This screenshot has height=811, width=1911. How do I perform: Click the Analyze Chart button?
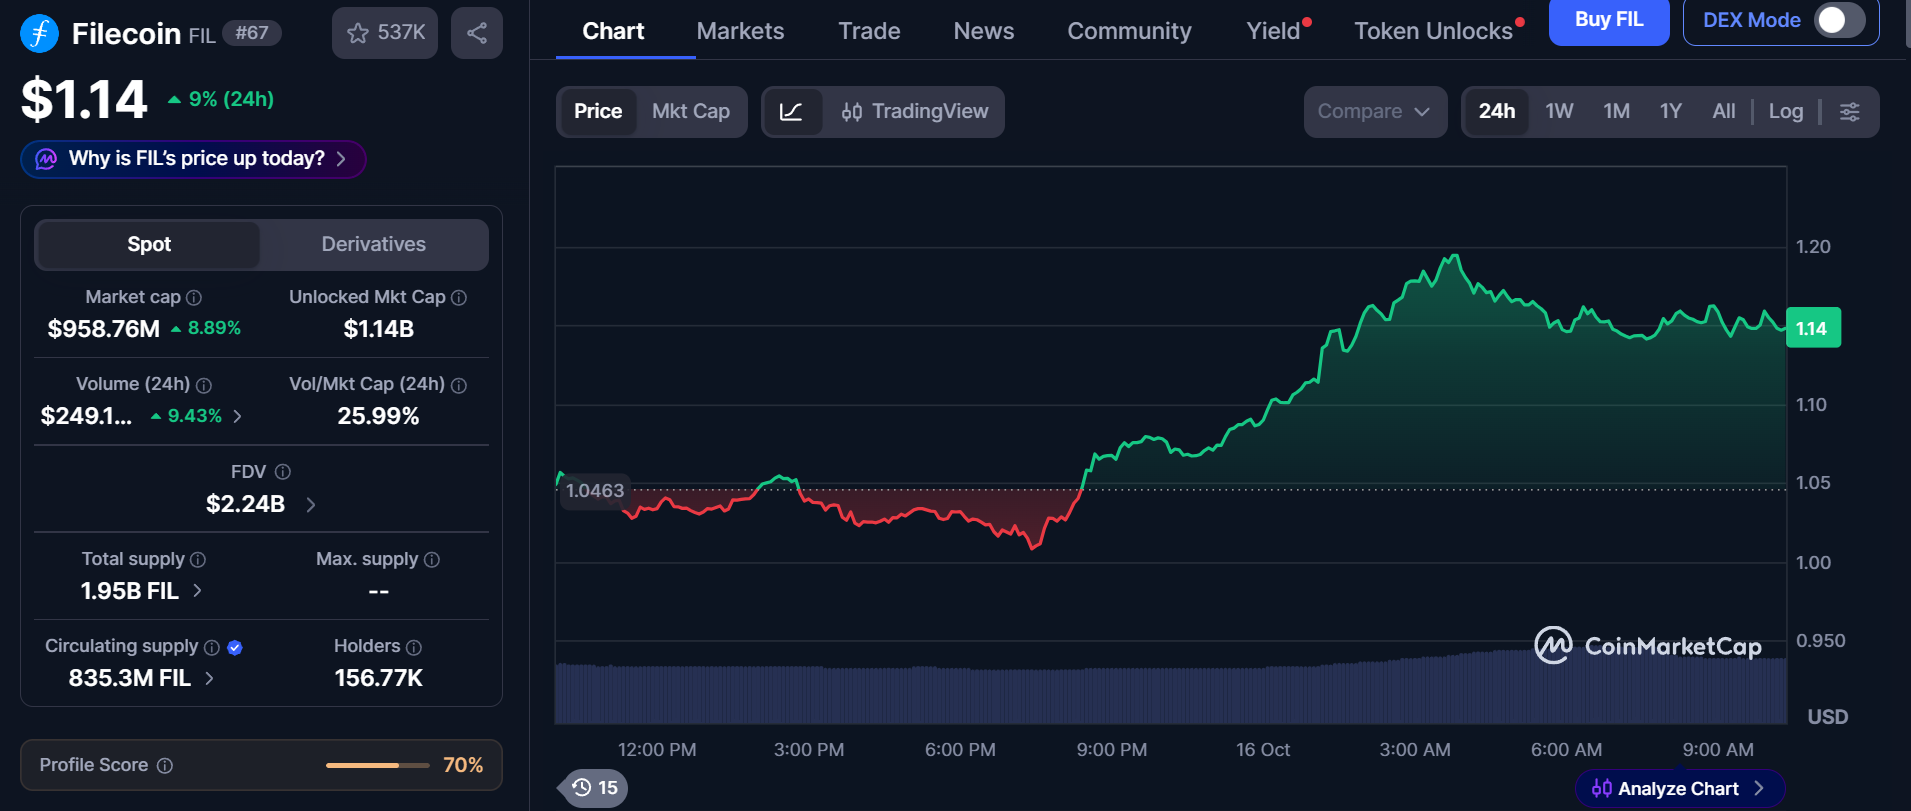[1679, 789]
